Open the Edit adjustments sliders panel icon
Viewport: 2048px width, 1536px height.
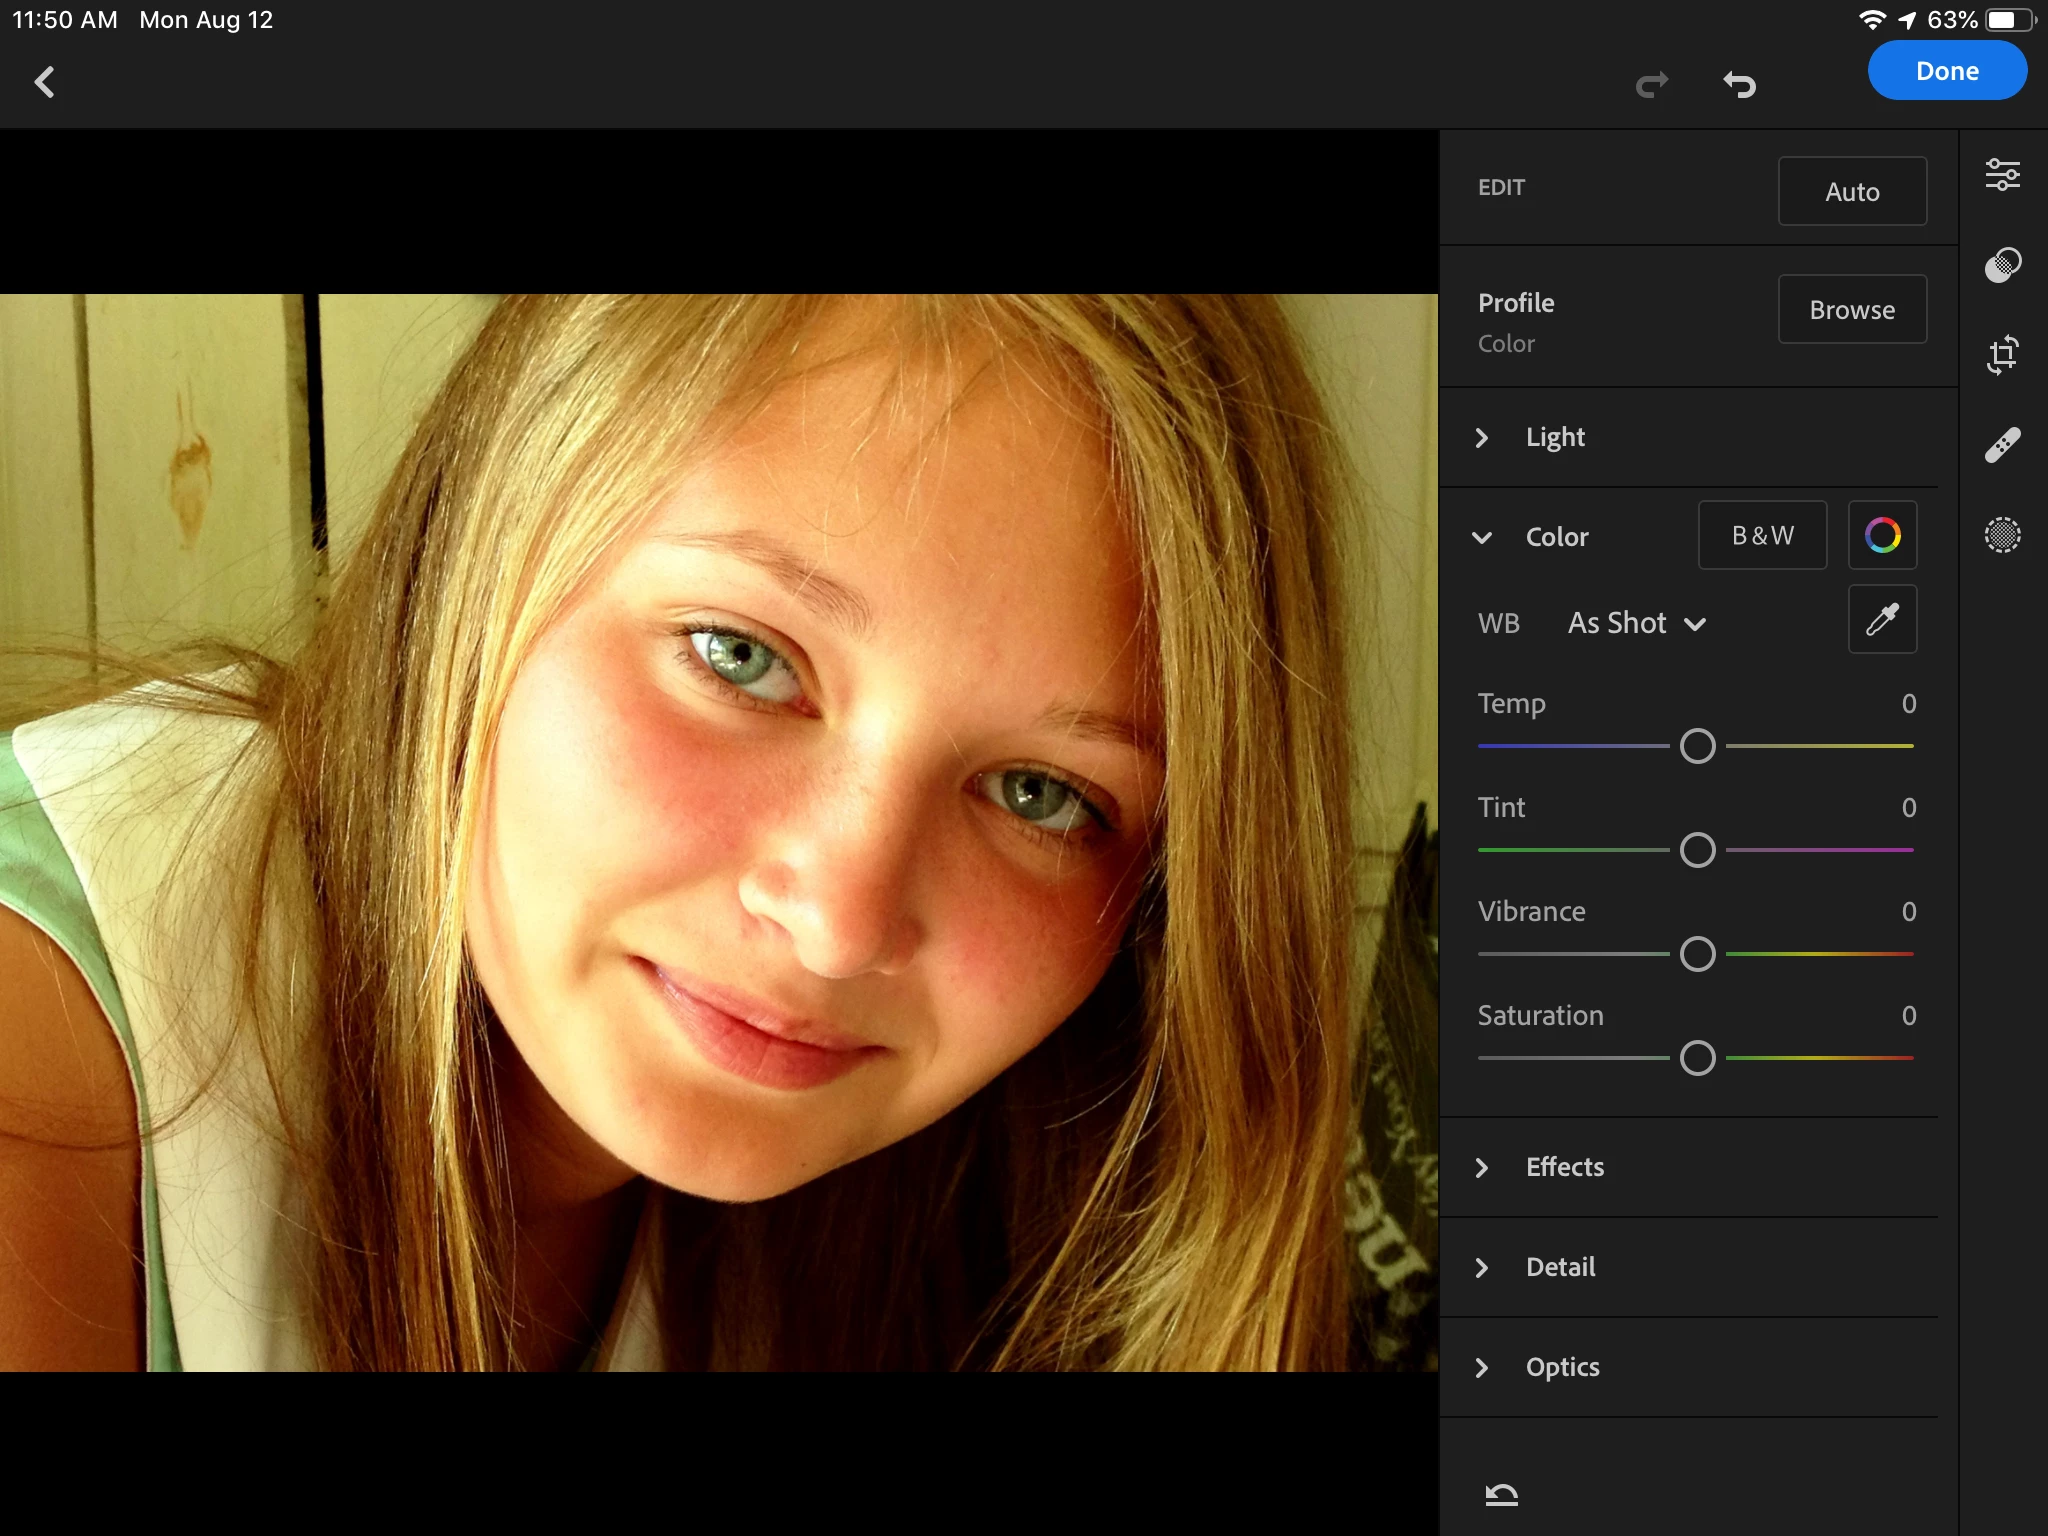(x=2002, y=175)
